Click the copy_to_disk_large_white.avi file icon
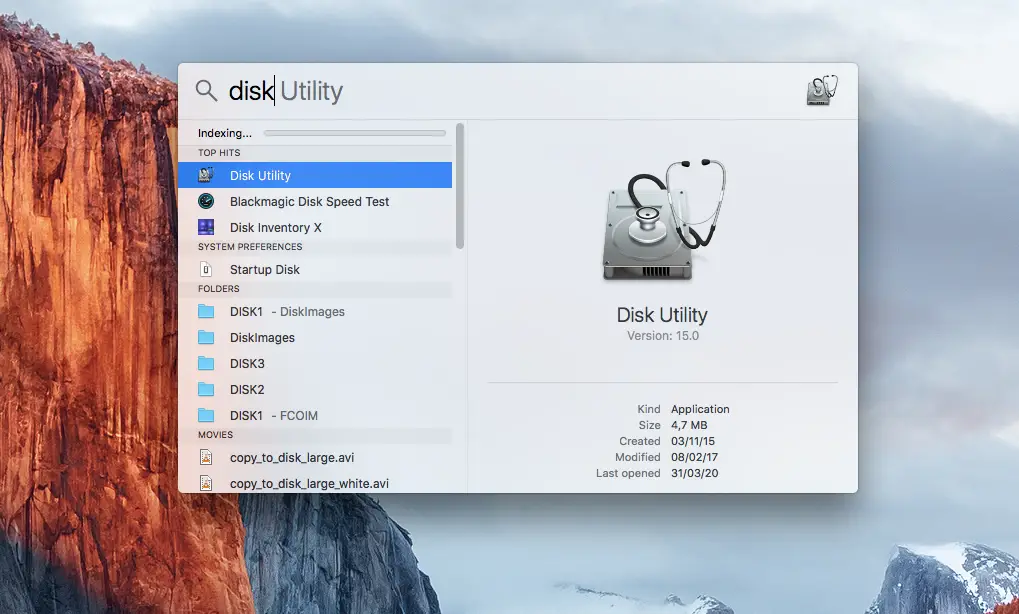The width and height of the screenshot is (1019, 614). click(206, 483)
